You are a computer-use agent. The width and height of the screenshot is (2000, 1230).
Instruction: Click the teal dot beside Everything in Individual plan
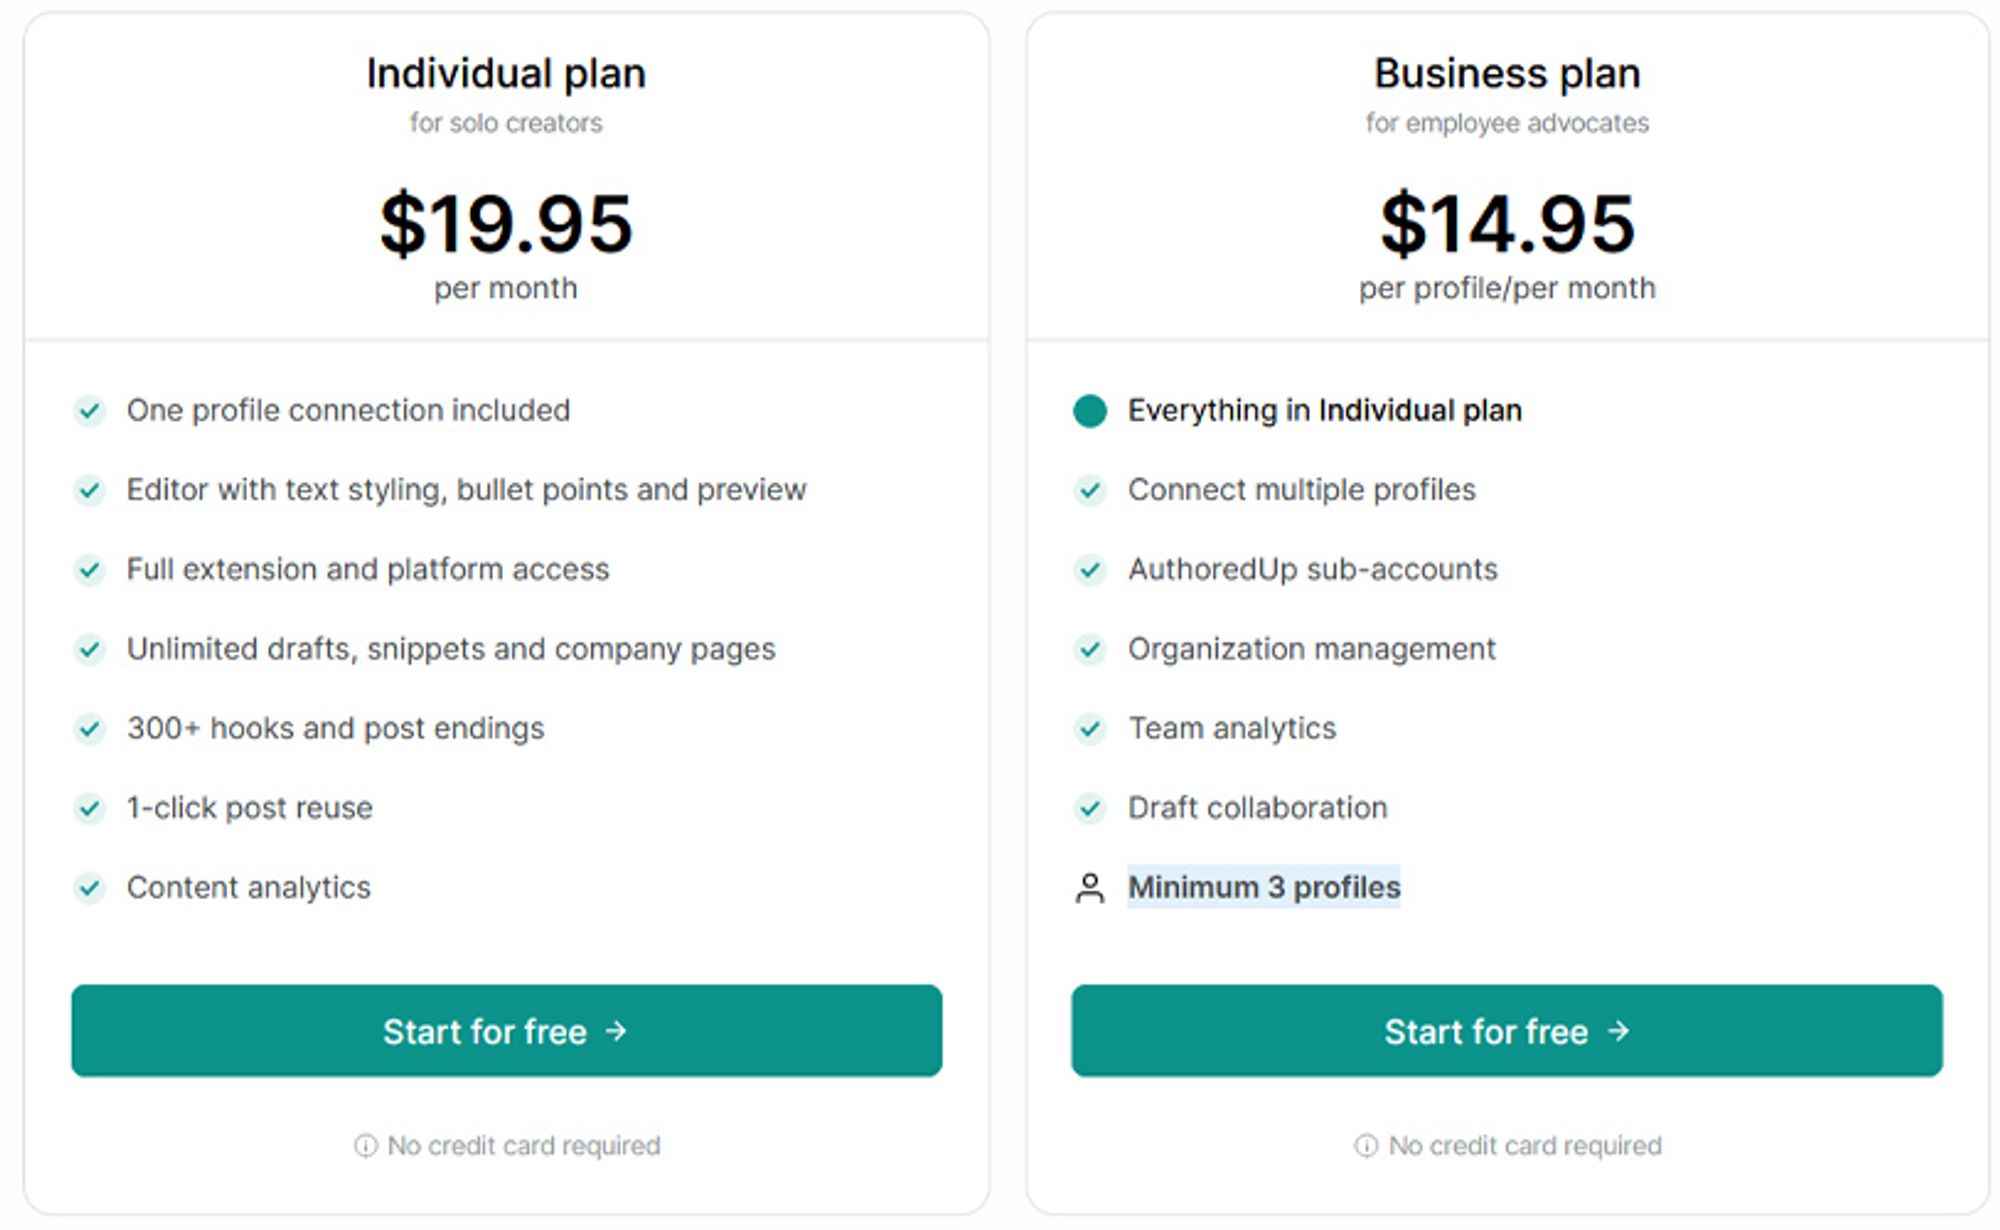pyautogui.click(x=1090, y=411)
